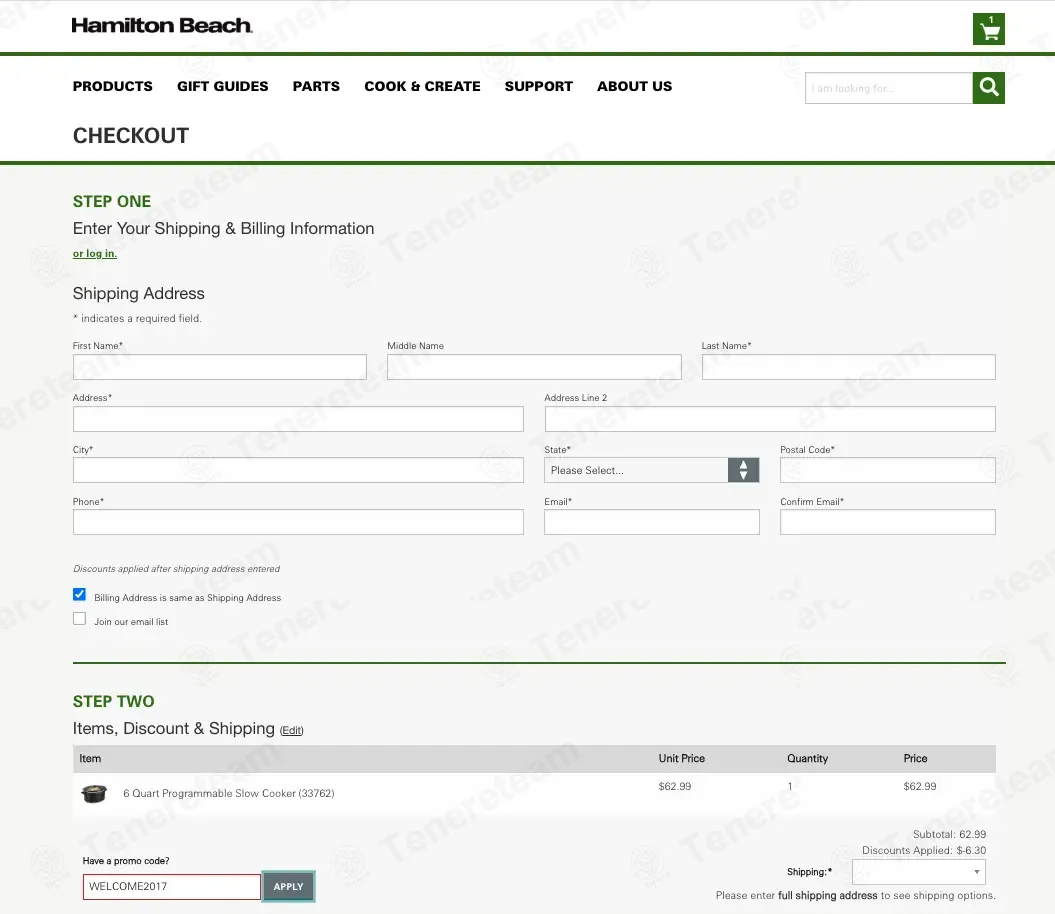Click the Email field
The image size is (1055, 914).
(651, 522)
